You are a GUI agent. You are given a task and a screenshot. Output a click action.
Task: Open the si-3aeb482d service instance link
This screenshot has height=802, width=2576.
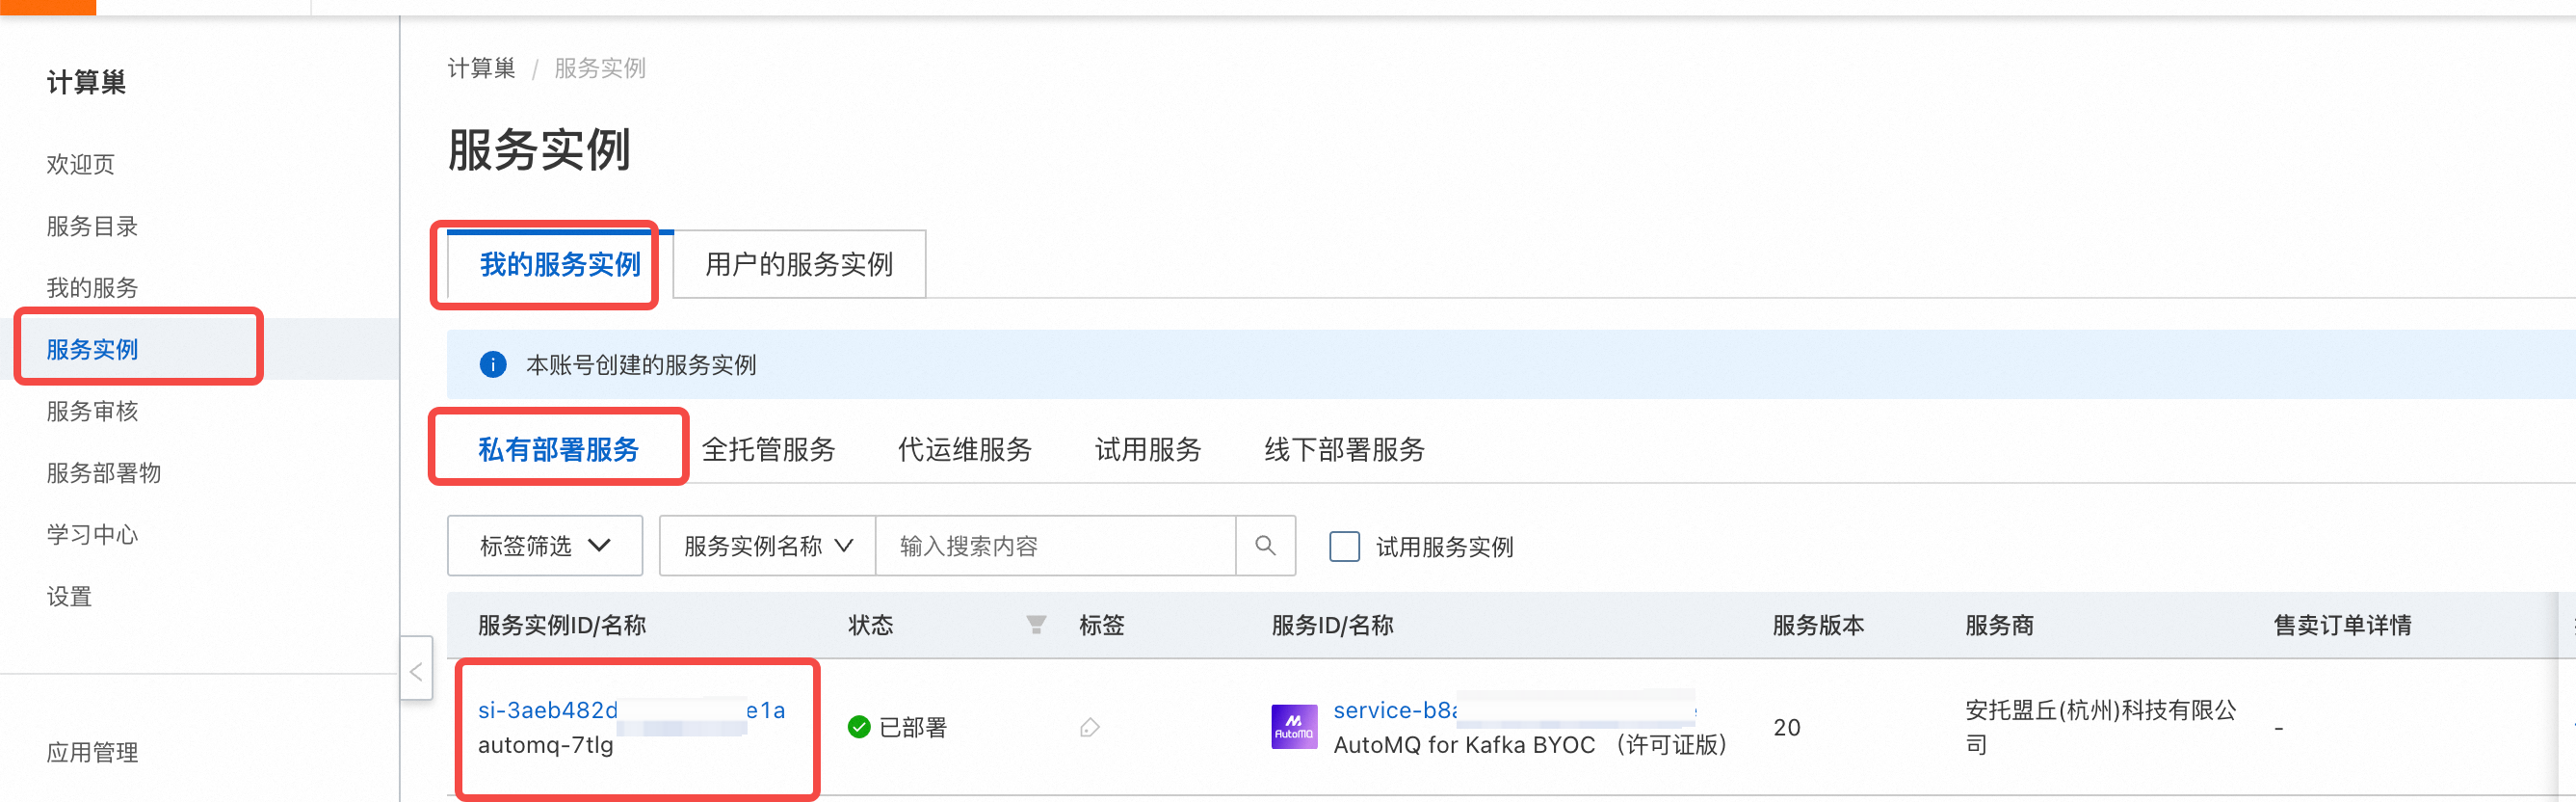point(631,710)
